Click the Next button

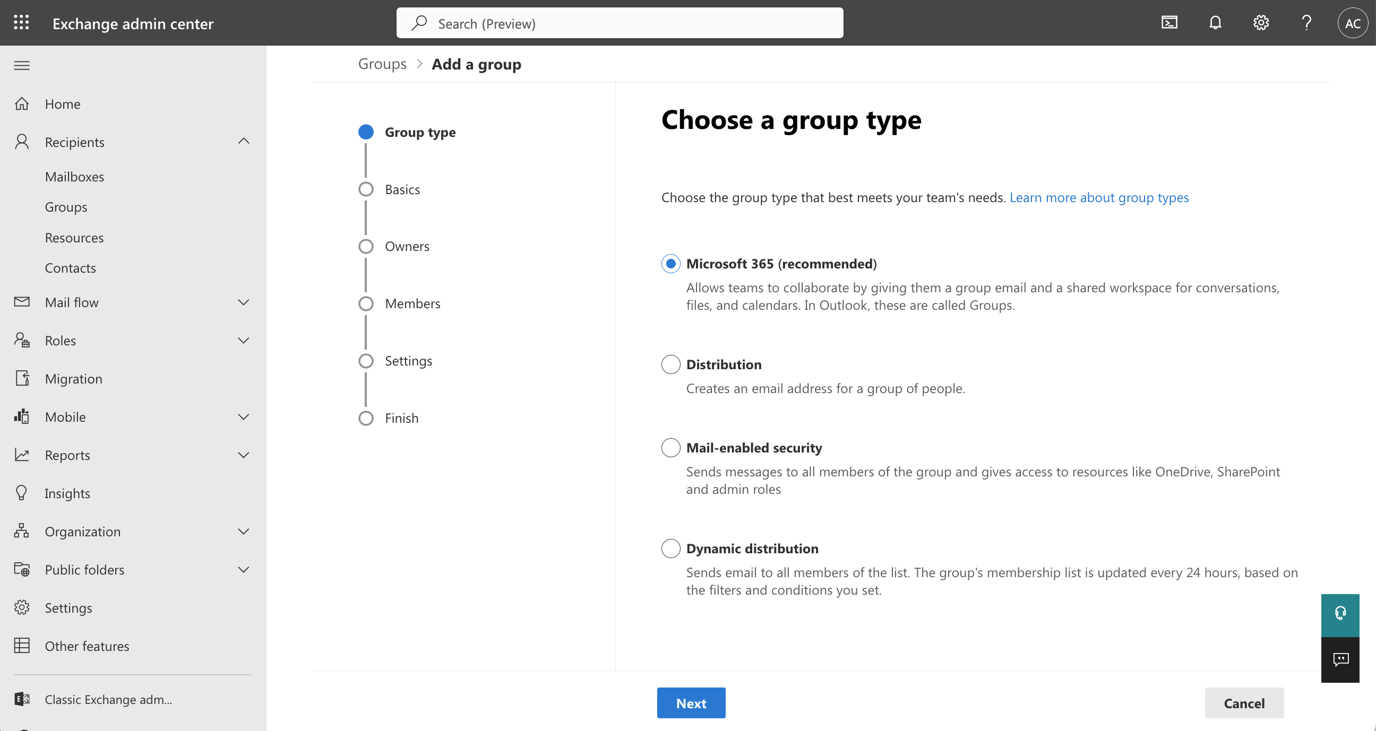click(691, 702)
